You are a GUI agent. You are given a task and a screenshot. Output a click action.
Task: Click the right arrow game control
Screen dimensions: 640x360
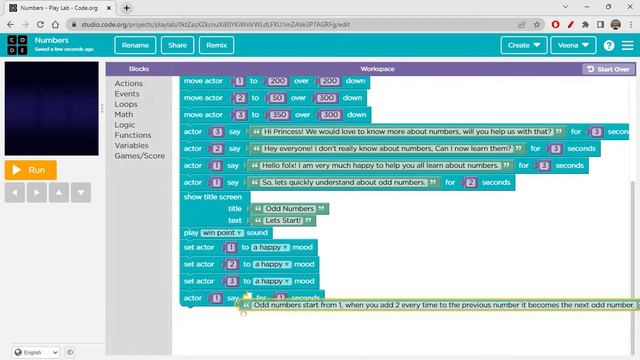37,192
